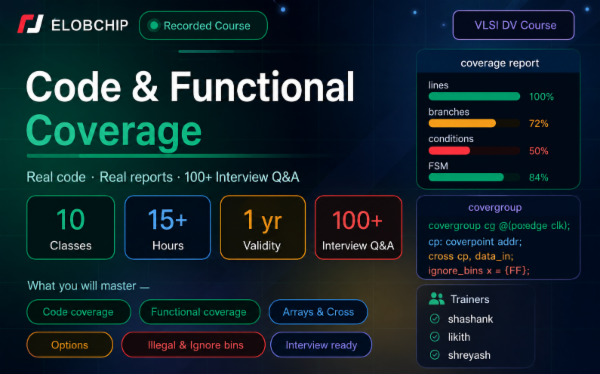Viewport: 600px width, 374px height.
Task: Click the purple 'covergroup' panel title
Action: click(x=495, y=207)
